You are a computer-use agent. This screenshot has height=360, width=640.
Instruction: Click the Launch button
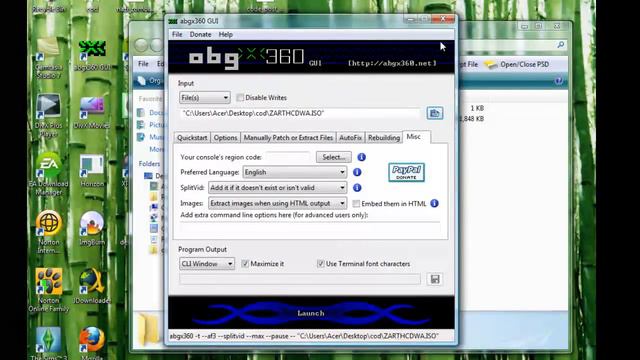tap(311, 313)
